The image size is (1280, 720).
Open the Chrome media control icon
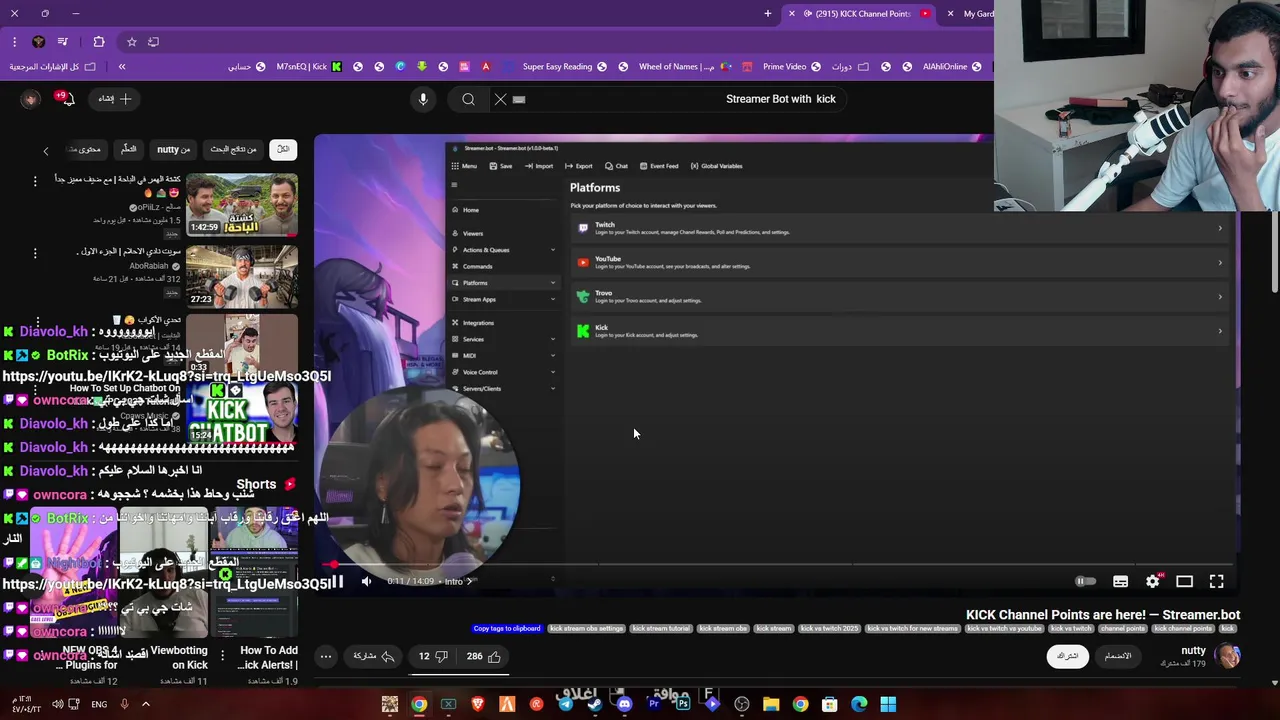point(62,42)
